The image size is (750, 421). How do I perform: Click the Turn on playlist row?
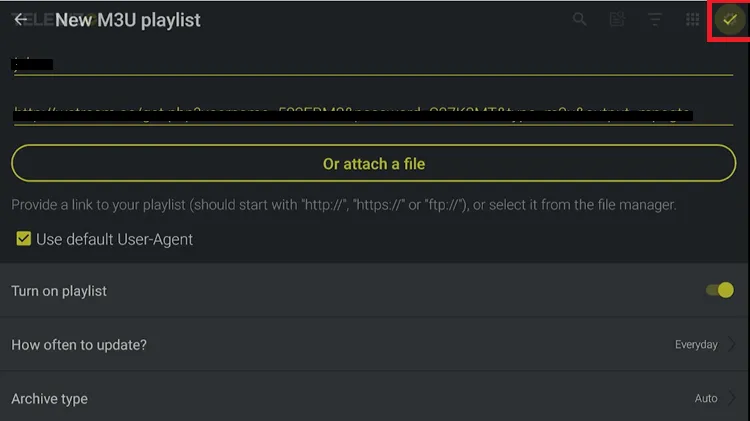pos(300,291)
